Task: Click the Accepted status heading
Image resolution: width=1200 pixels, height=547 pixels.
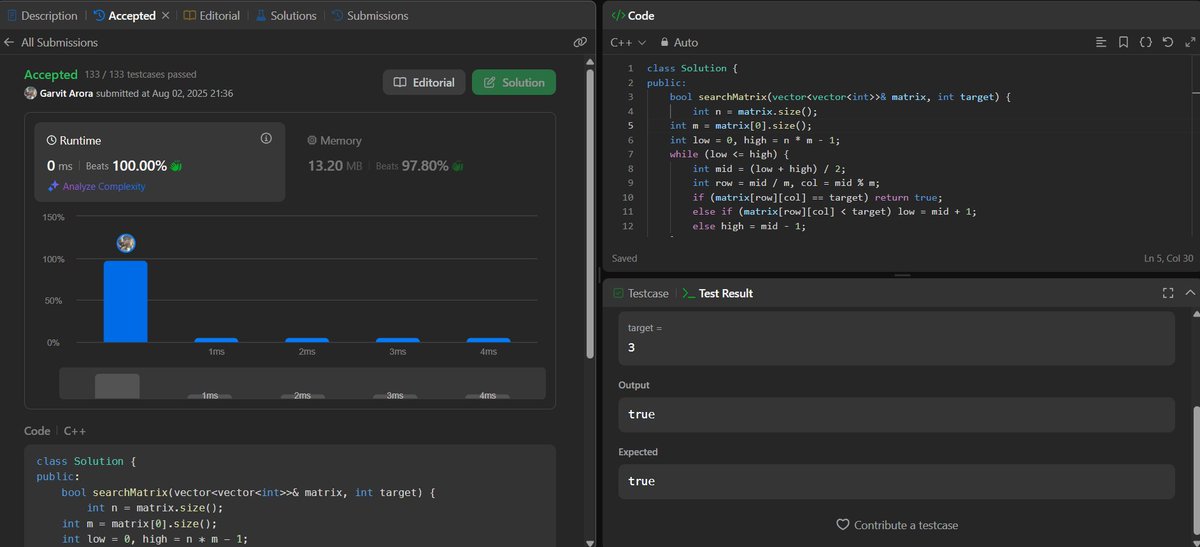Action: [51, 75]
